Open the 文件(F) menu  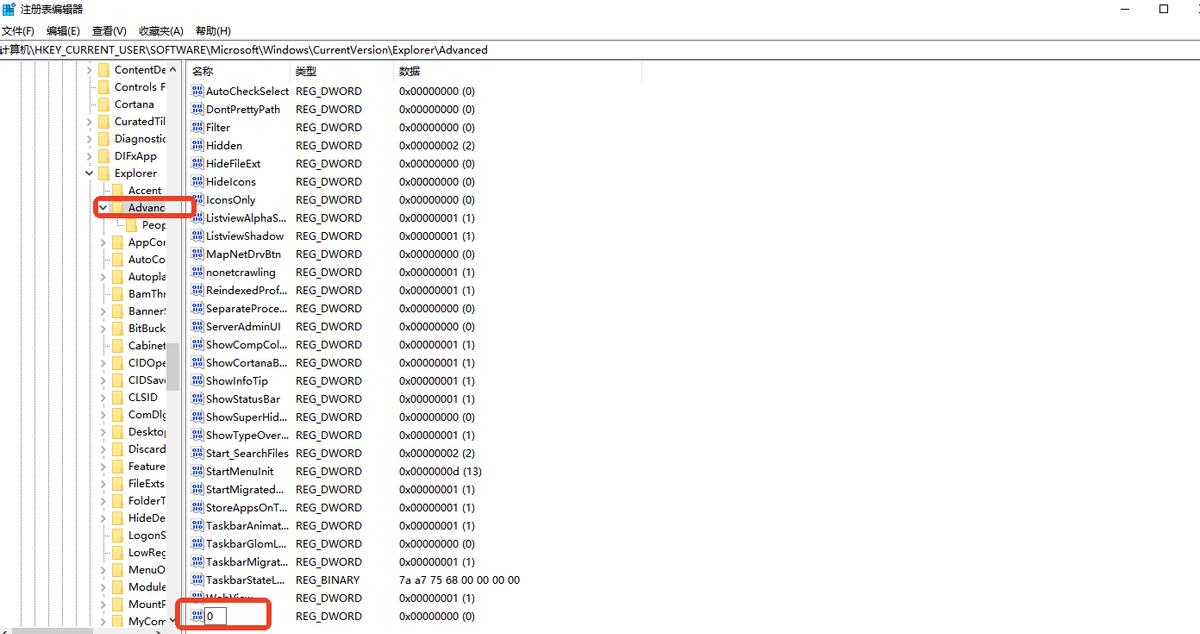click(x=17, y=31)
